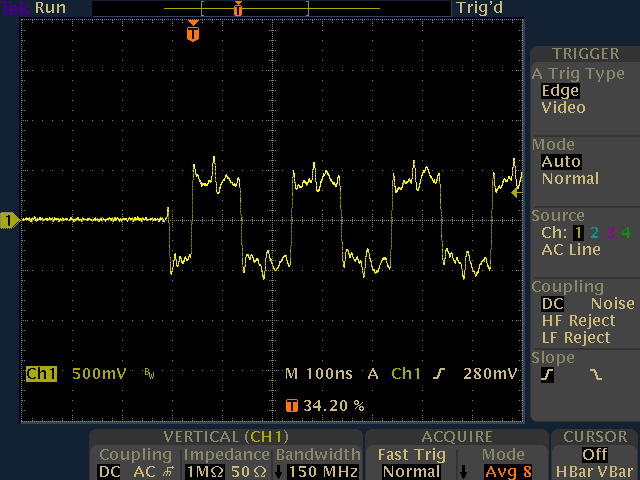Click the orange trigger position marker T
The width and height of the screenshot is (640, 480).
tap(193, 34)
